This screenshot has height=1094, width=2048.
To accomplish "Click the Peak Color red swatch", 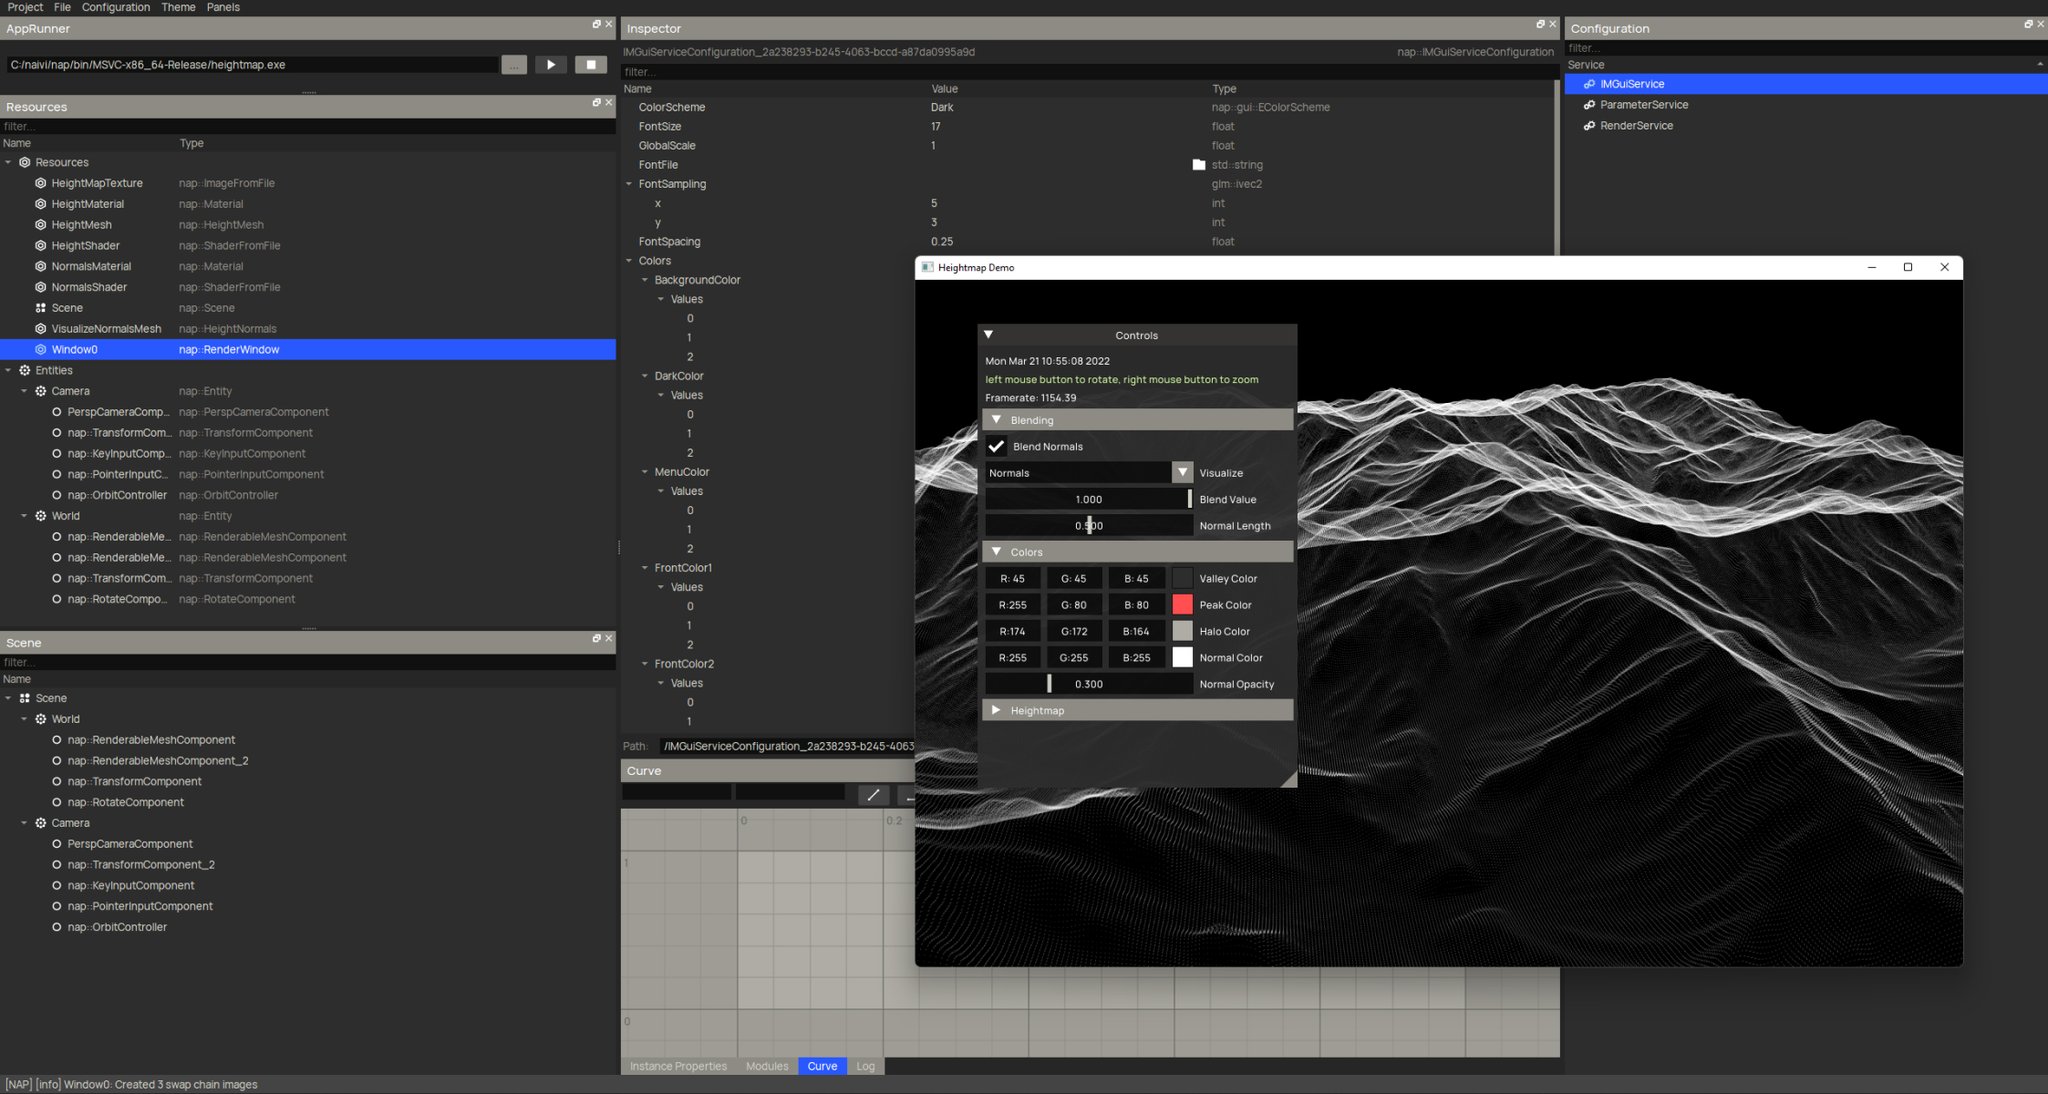I will [x=1182, y=604].
